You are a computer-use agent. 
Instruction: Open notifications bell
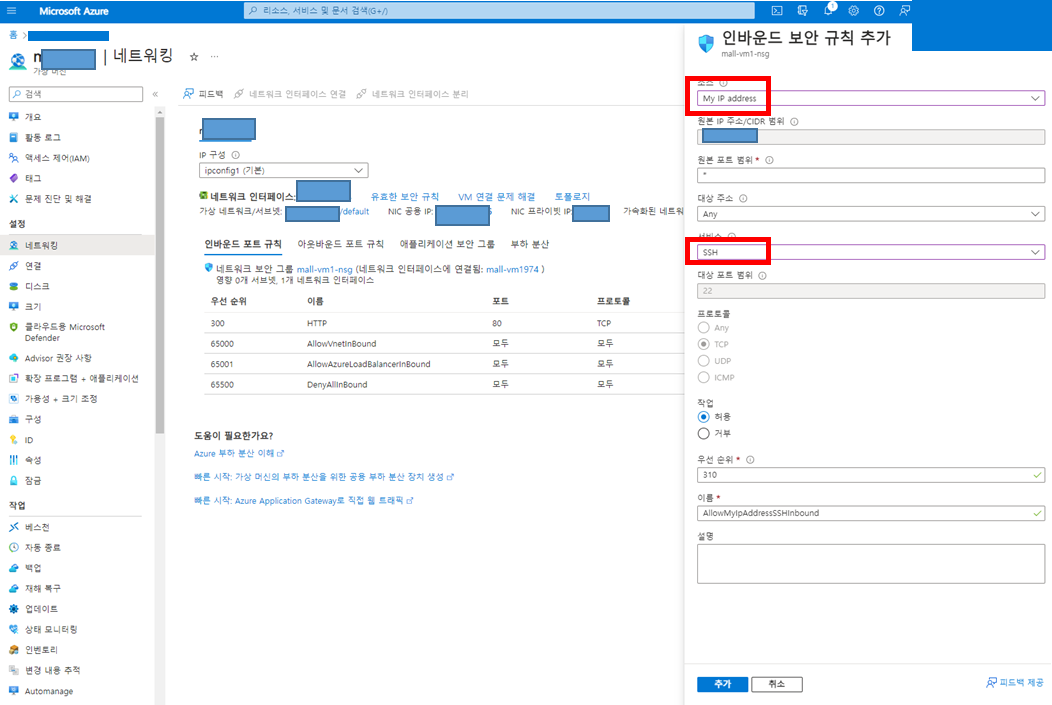pyautogui.click(x=829, y=11)
